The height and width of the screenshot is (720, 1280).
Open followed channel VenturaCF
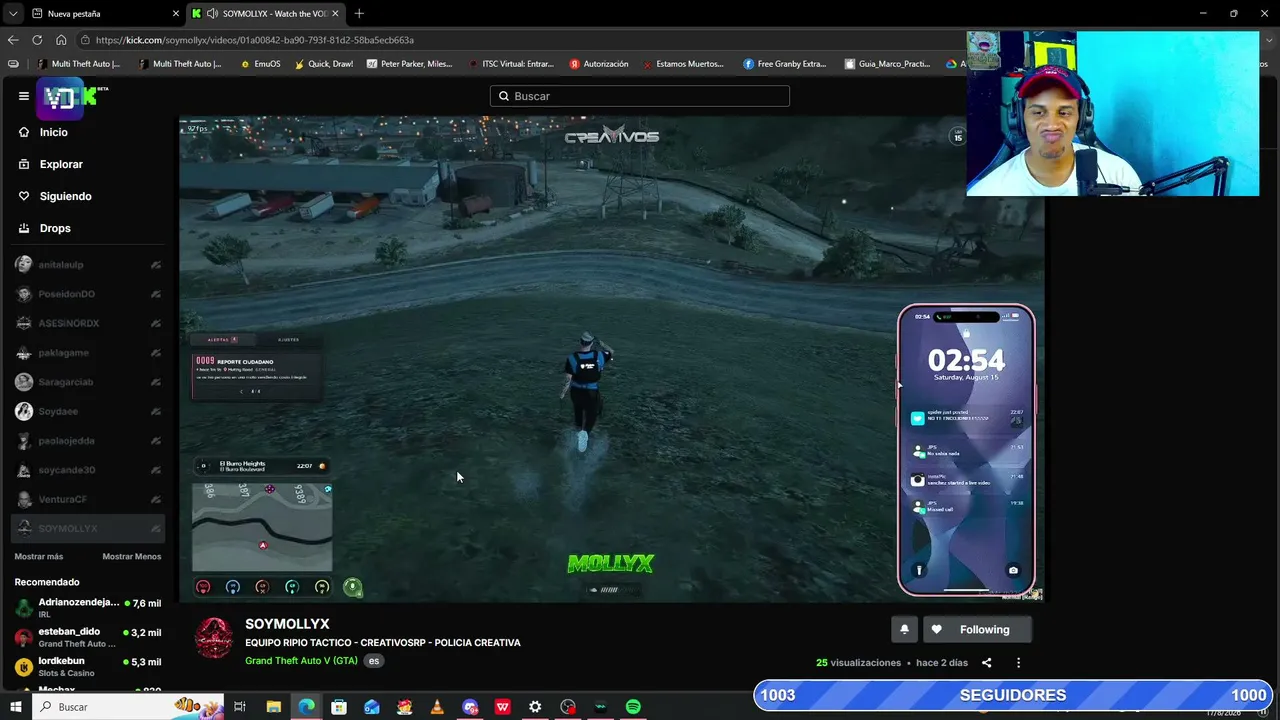pos(88,499)
